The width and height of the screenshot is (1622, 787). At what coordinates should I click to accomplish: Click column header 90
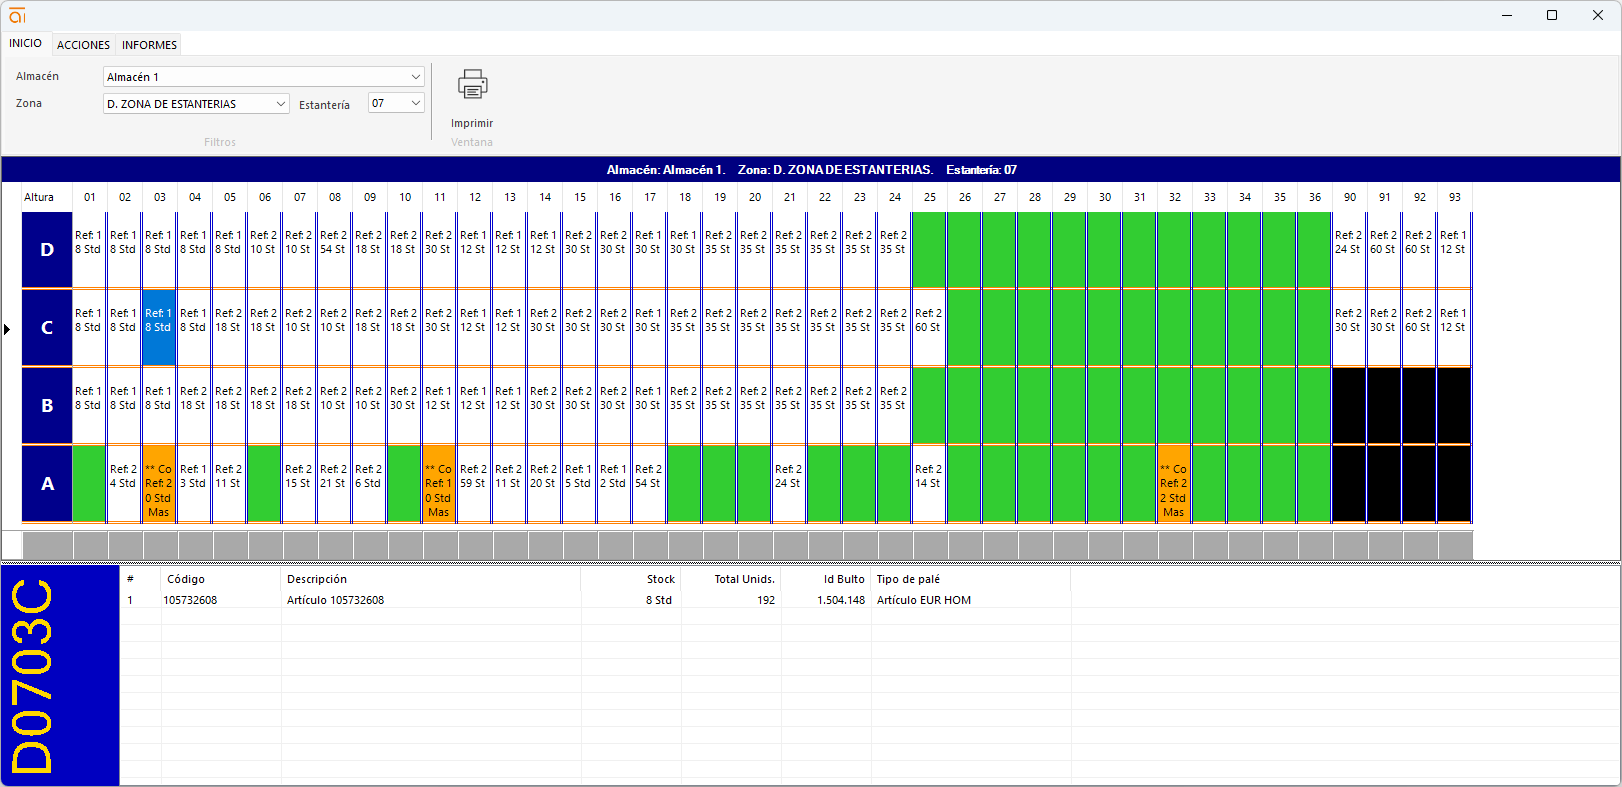(1349, 197)
